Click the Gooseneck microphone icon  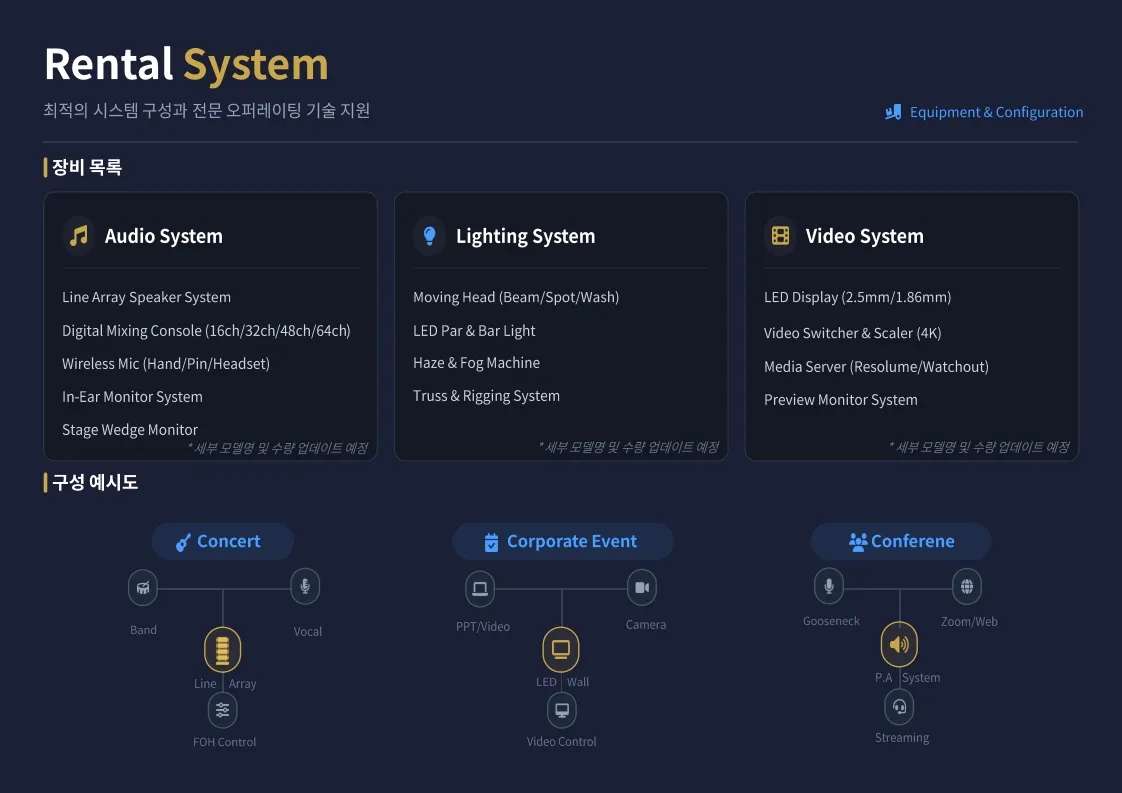[x=829, y=586]
